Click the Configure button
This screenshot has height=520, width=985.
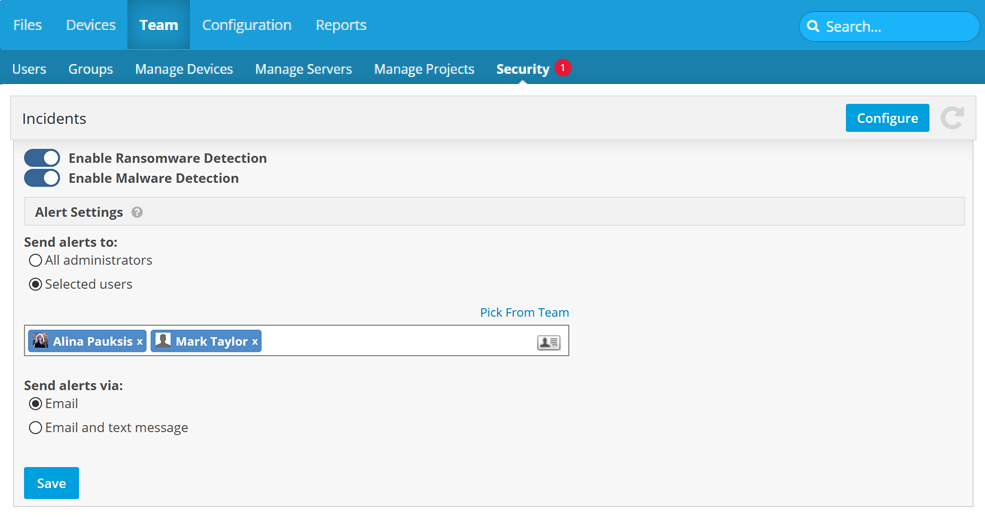[x=887, y=118]
